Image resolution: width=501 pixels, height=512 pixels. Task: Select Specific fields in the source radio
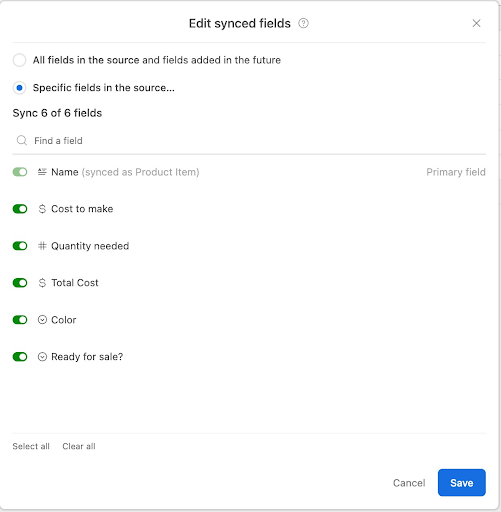(x=19, y=88)
